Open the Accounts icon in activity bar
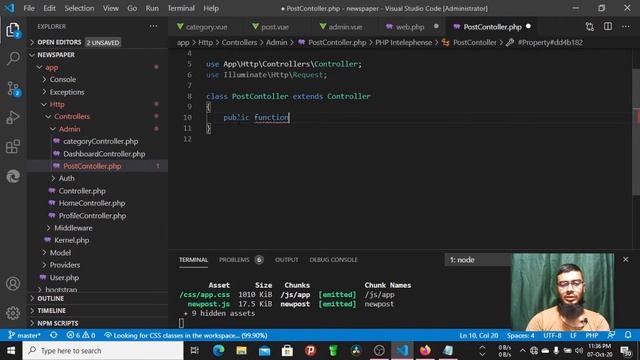 (13, 284)
